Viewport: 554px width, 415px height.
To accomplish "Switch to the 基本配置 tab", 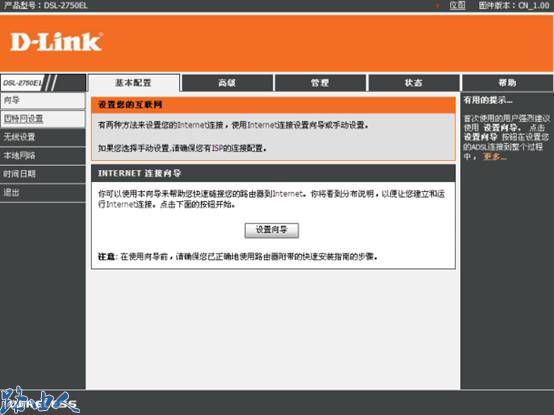I will point(134,83).
